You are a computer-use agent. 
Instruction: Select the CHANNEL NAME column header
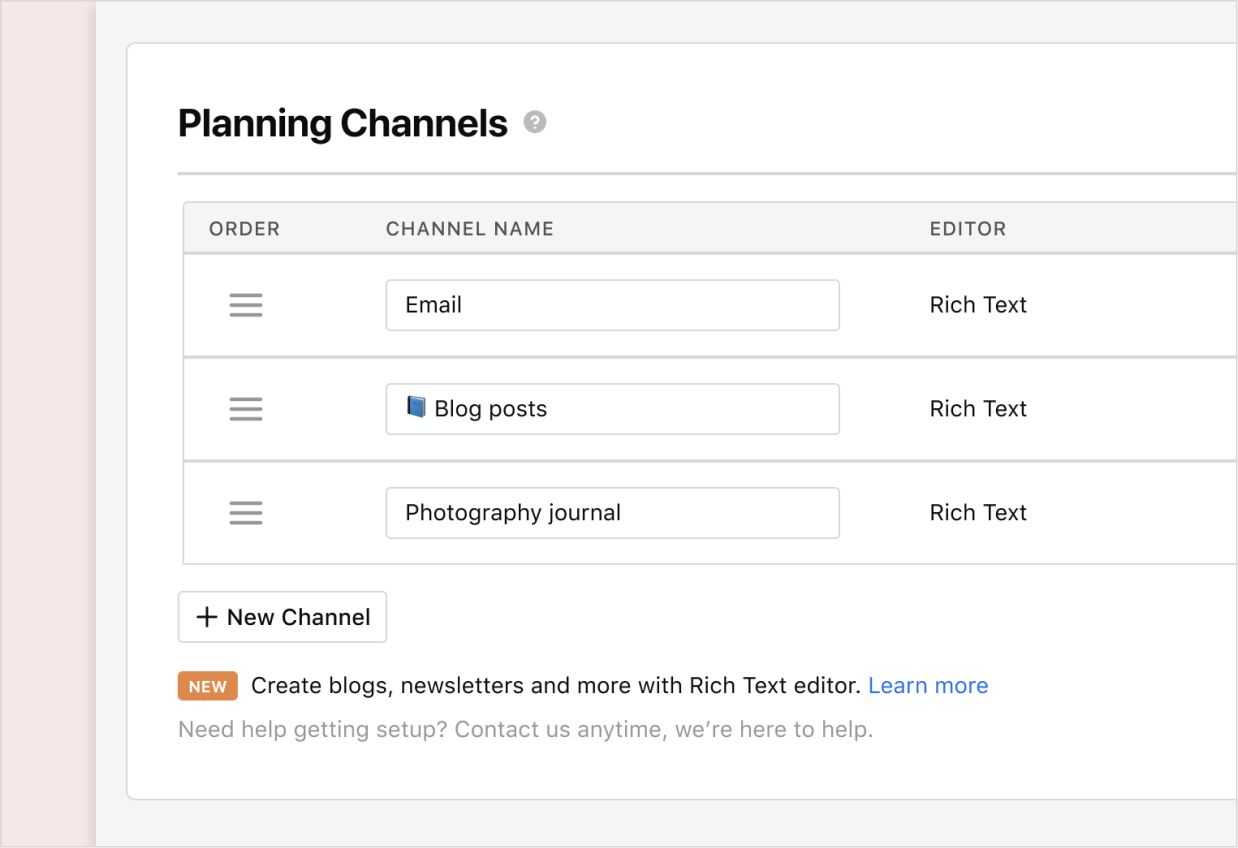tap(470, 229)
